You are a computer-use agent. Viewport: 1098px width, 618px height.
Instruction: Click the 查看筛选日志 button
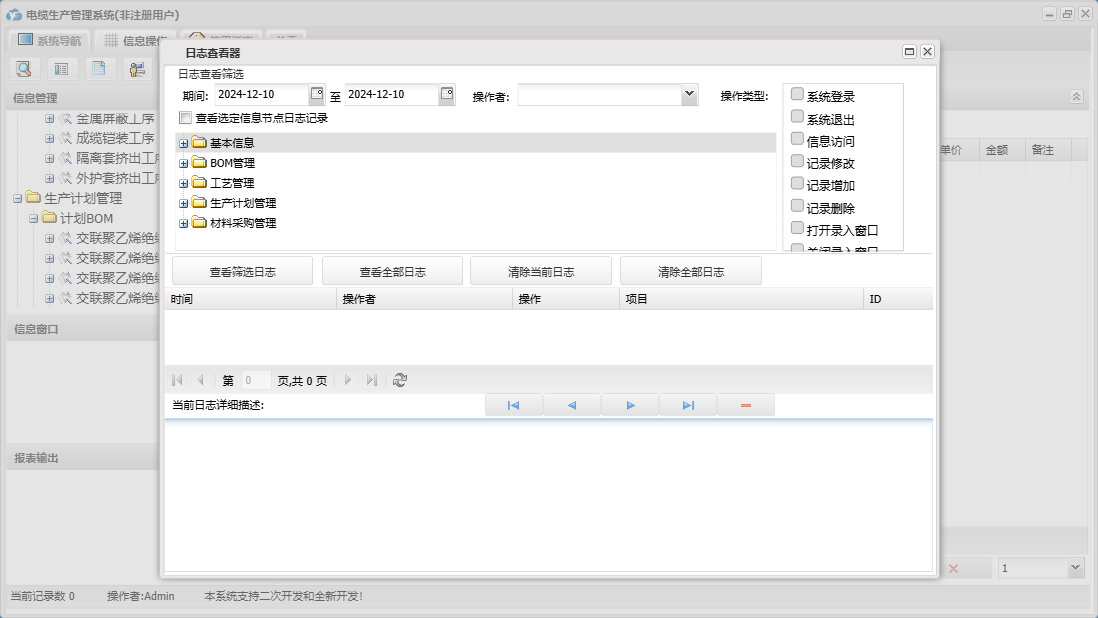pos(242,271)
